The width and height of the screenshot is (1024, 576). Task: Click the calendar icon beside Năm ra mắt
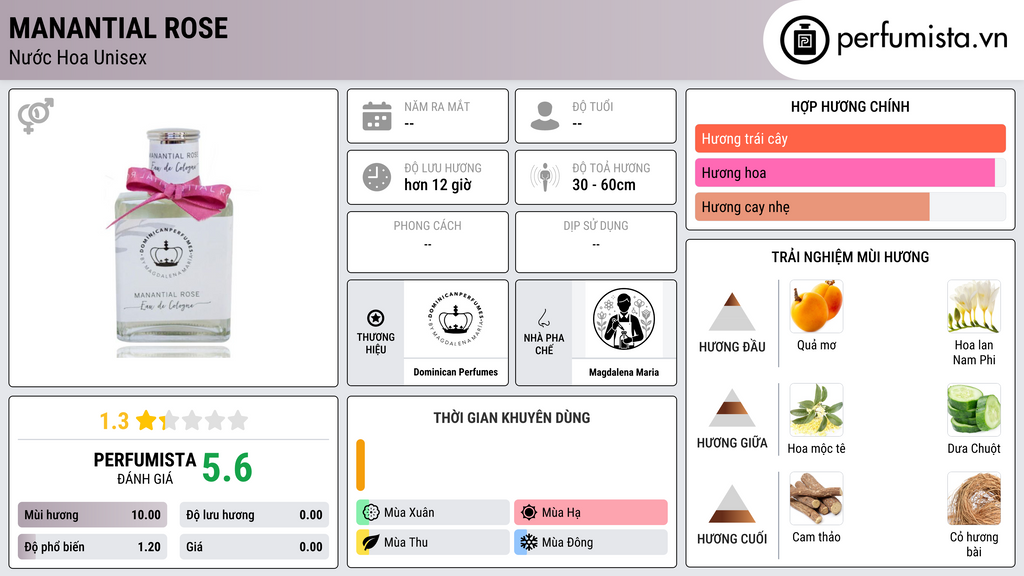point(377,116)
